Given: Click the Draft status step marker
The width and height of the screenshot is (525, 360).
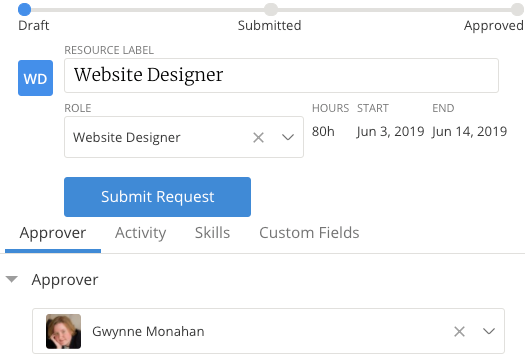Looking at the screenshot, I should click(24, 9).
